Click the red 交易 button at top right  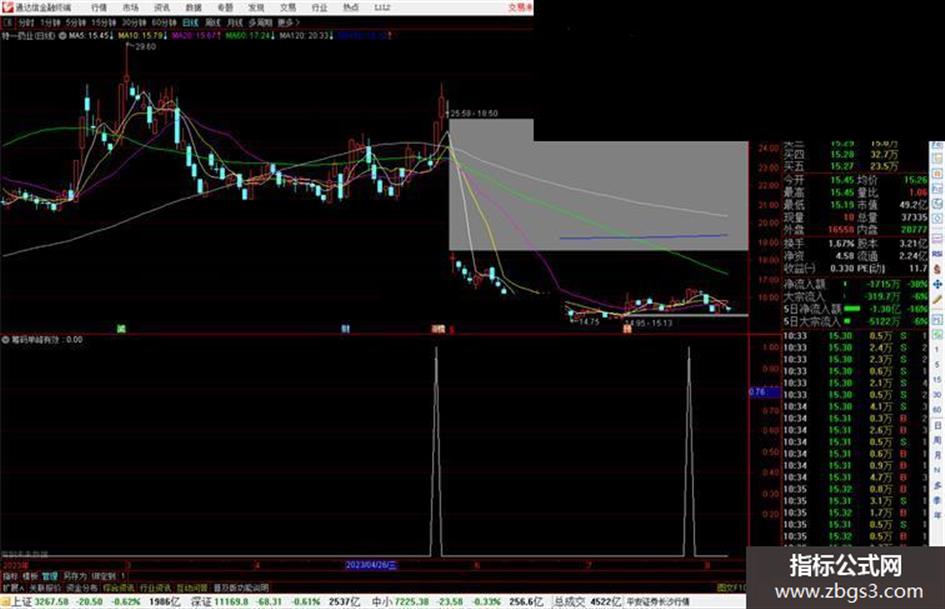click(x=519, y=7)
